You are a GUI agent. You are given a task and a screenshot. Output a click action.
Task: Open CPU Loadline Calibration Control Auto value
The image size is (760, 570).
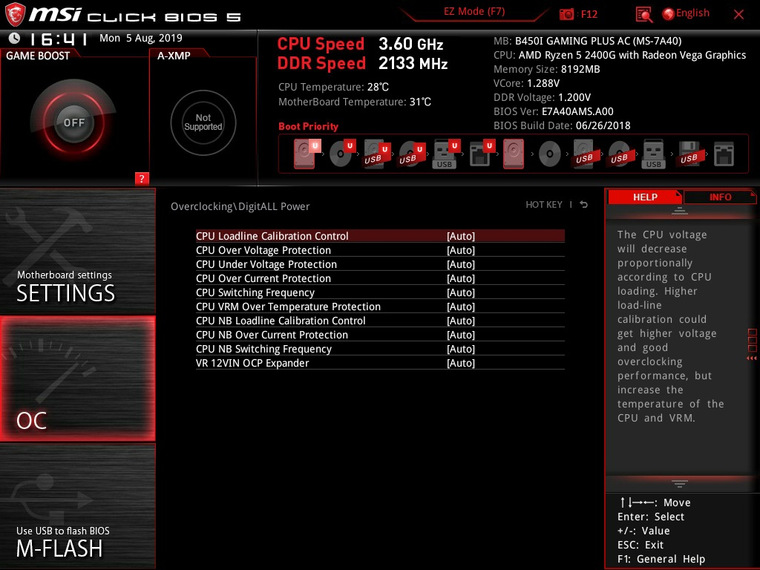point(461,236)
